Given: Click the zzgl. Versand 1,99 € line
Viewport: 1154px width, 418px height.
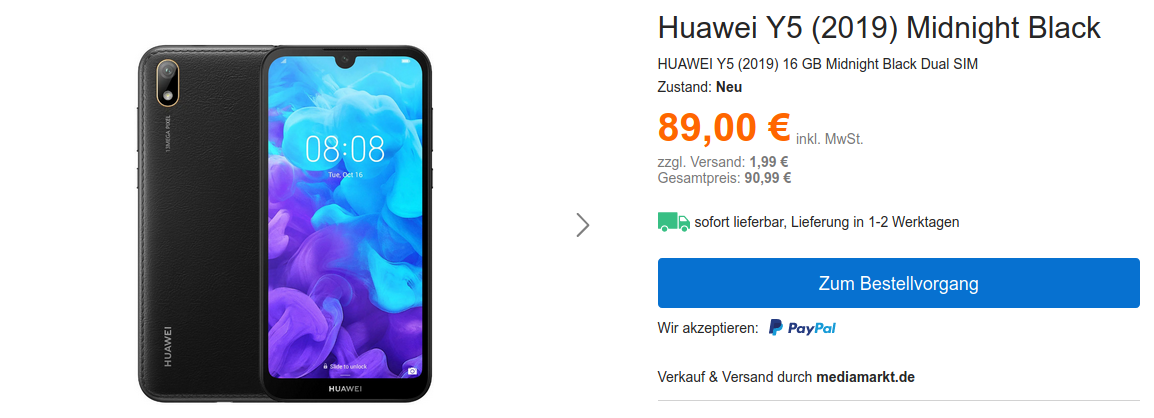Looking at the screenshot, I should click(x=723, y=162).
